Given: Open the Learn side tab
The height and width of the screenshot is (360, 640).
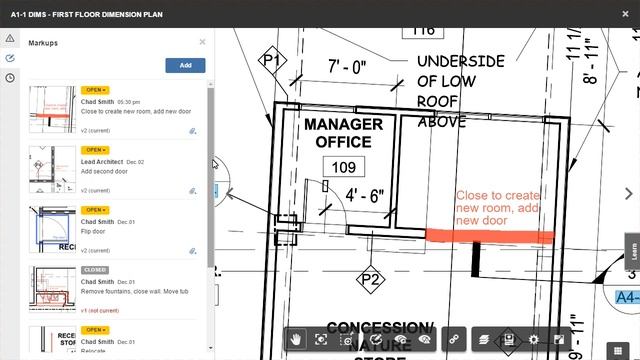Looking at the screenshot, I should 633,251.
